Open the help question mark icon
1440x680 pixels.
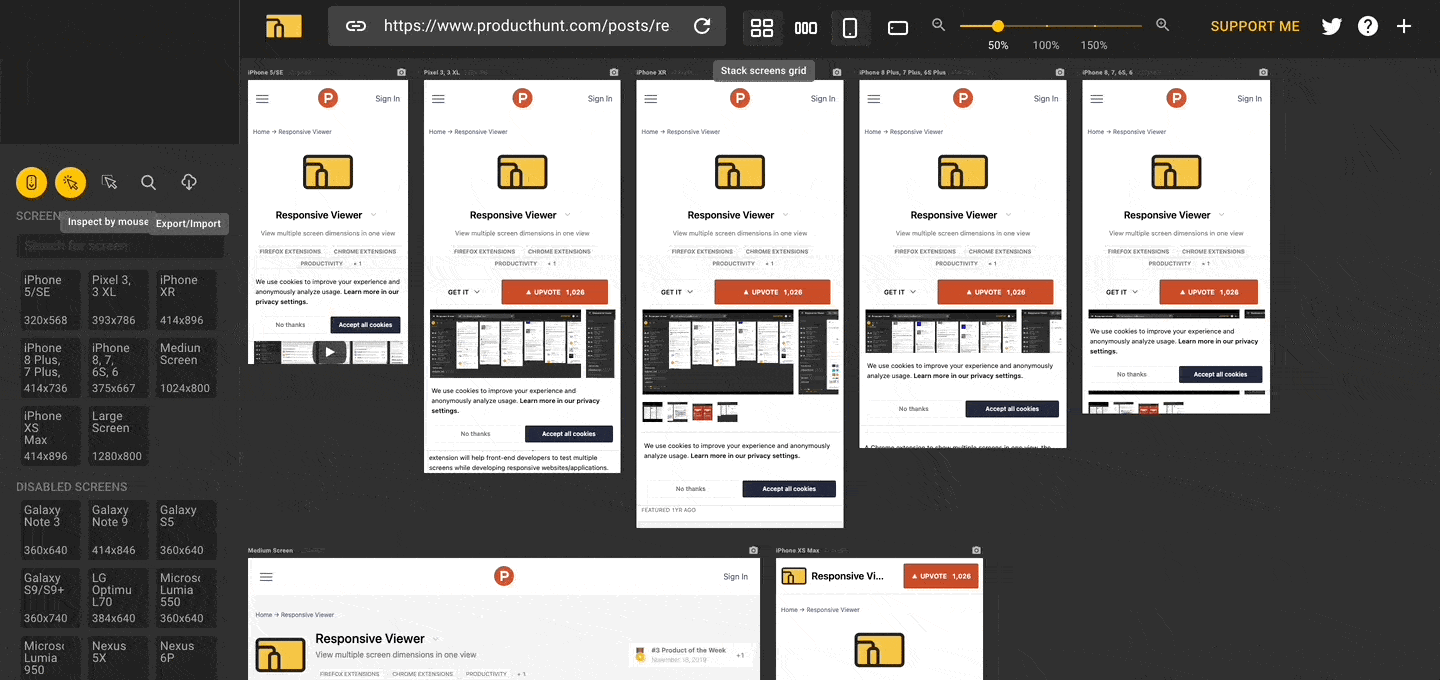pyautogui.click(x=1368, y=26)
